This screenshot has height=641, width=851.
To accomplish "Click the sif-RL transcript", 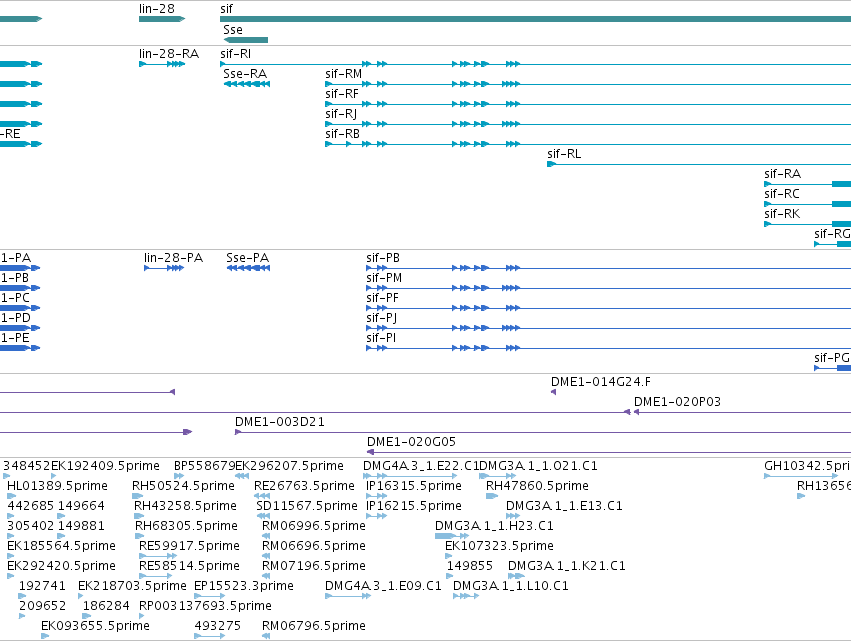I will [699, 164].
